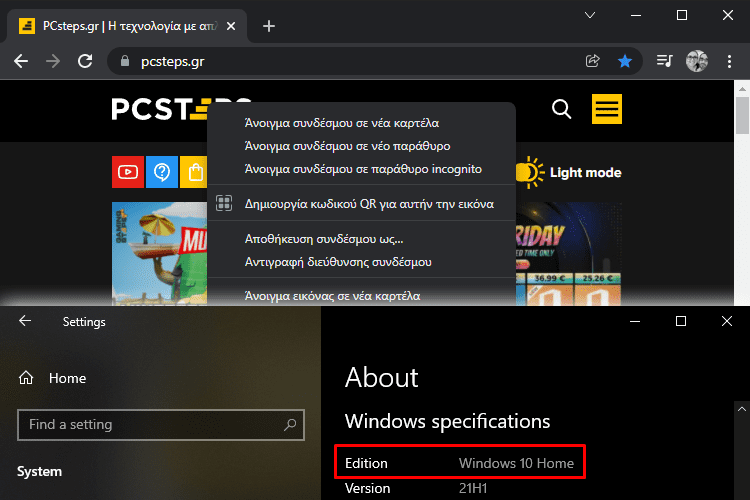
Task: Click the browser page scrollbar thumb
Action: click(742, 115)
